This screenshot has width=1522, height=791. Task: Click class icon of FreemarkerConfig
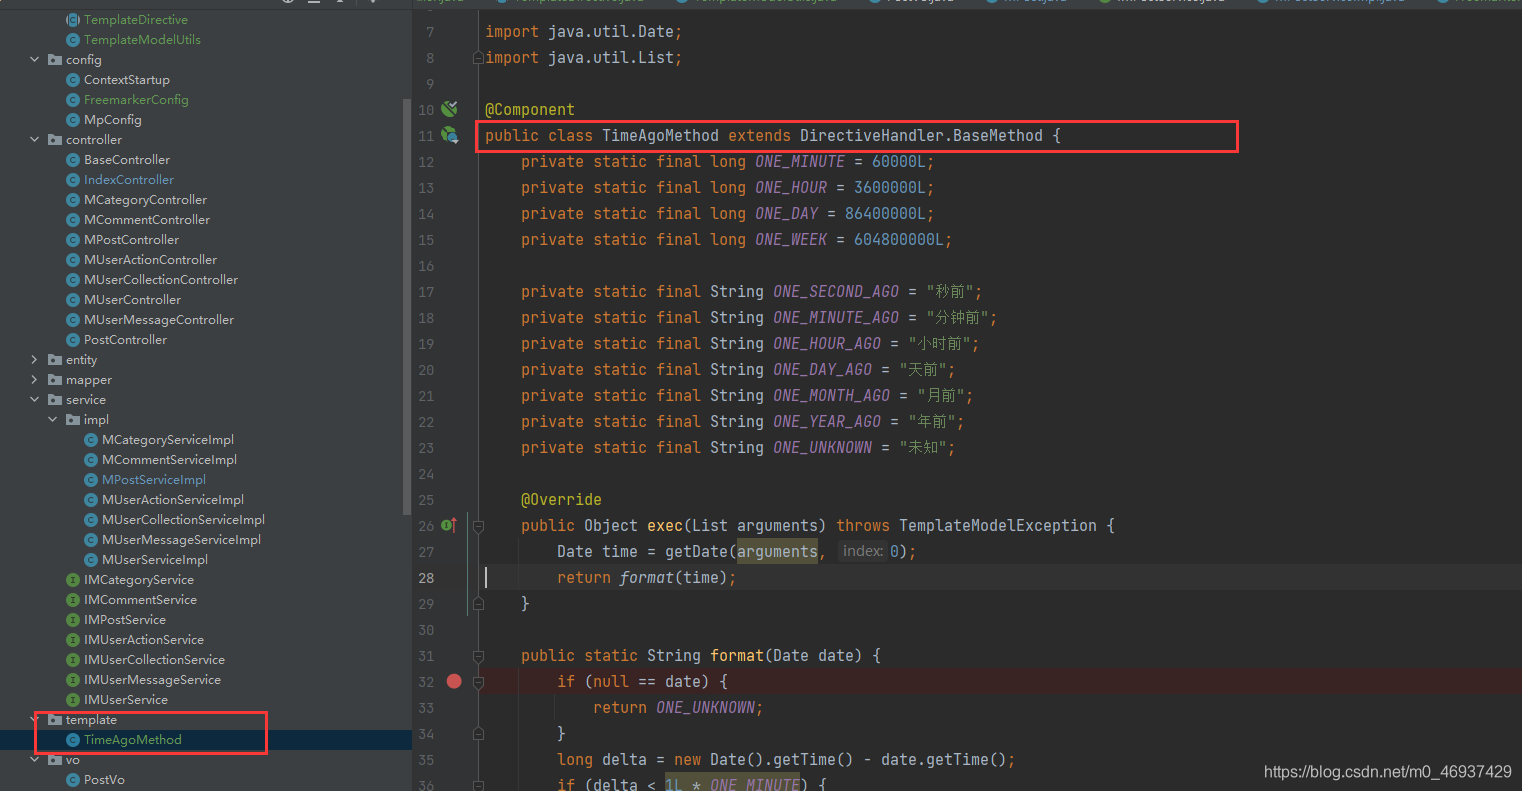(73, 100)
